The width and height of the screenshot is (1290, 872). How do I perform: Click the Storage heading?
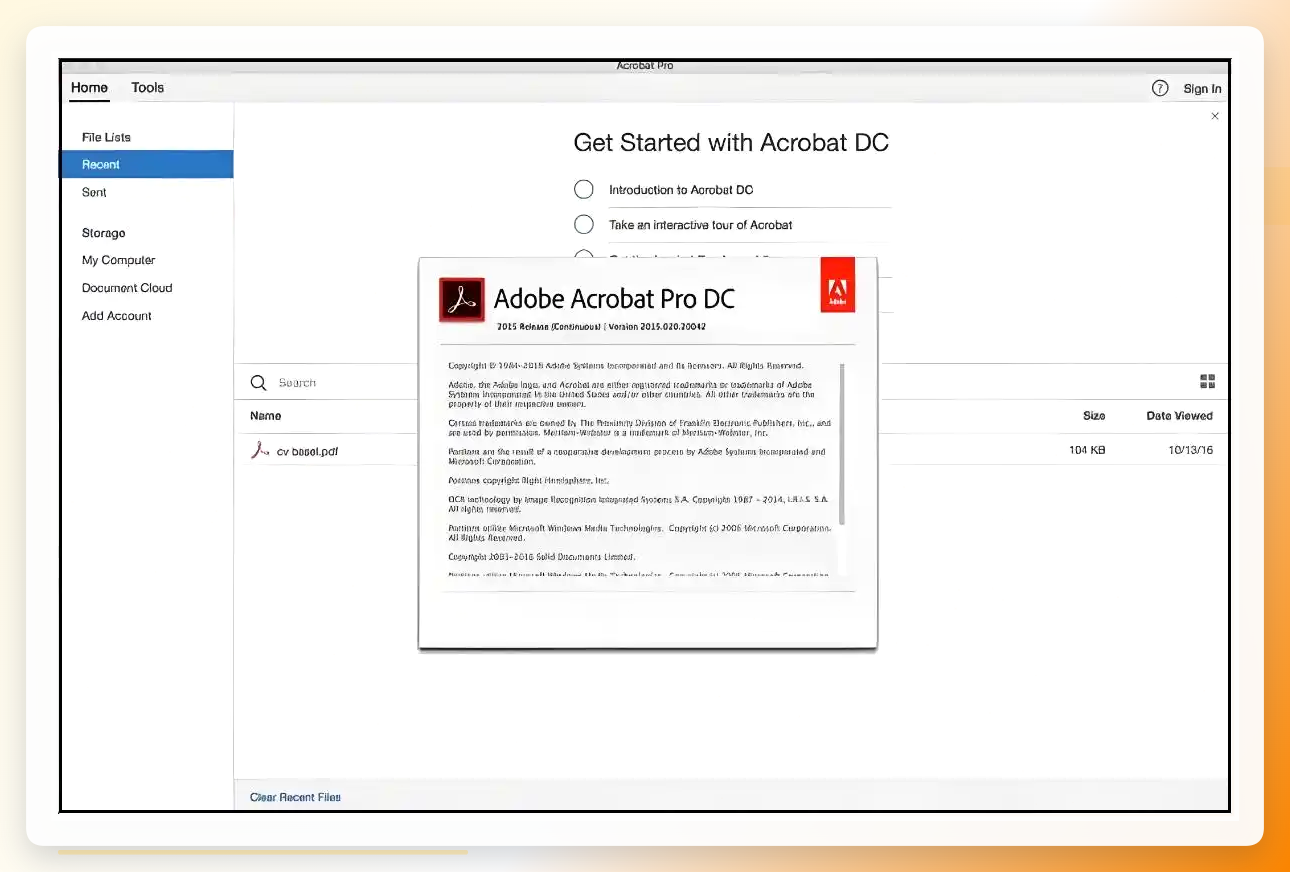[x=104, y=233]
